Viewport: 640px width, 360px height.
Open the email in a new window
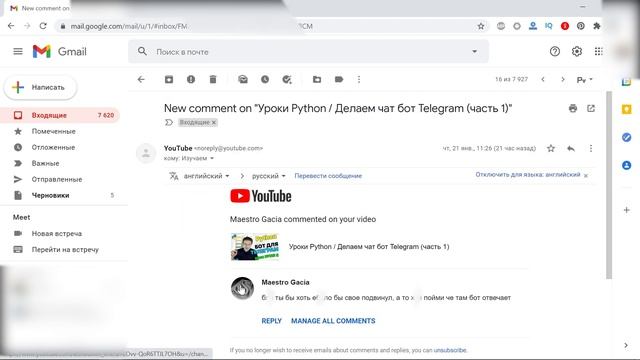pos(591,109)
